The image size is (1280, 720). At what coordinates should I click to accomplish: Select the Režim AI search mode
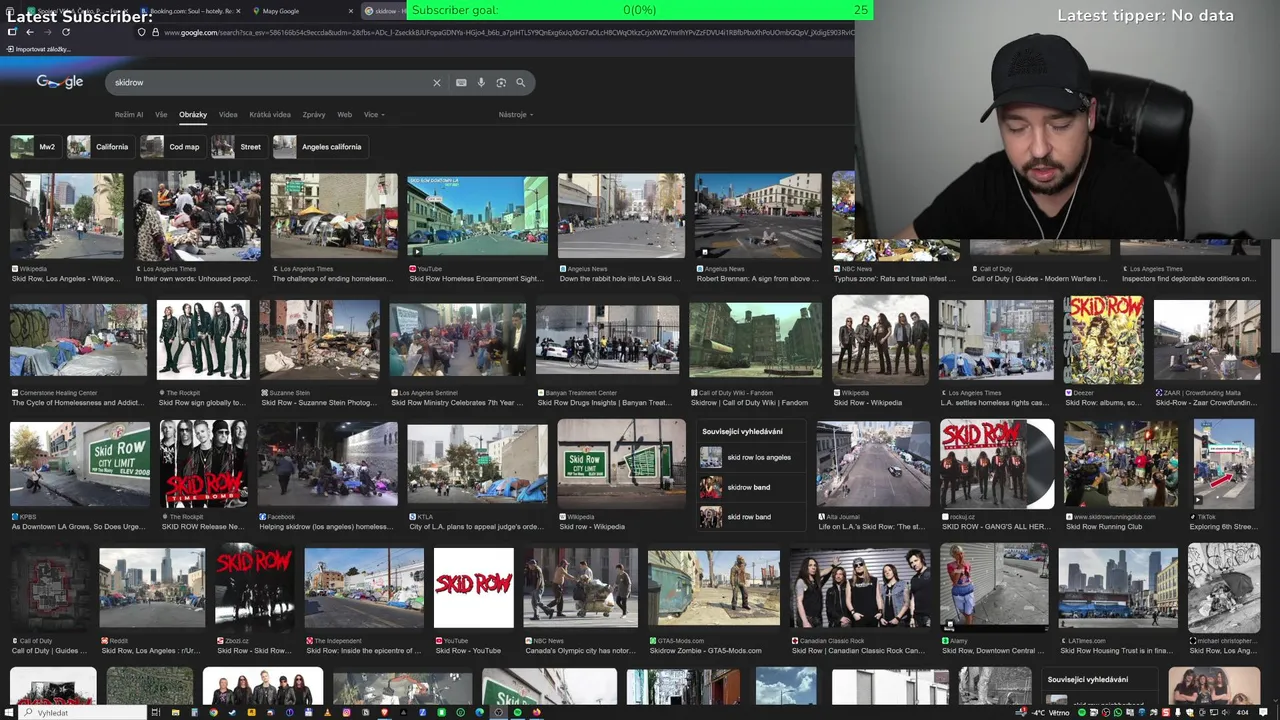click(129, 114)
